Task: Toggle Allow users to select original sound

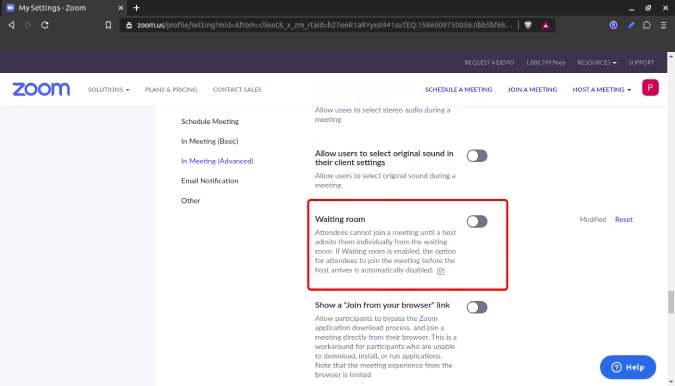Action: pos(477,156)
